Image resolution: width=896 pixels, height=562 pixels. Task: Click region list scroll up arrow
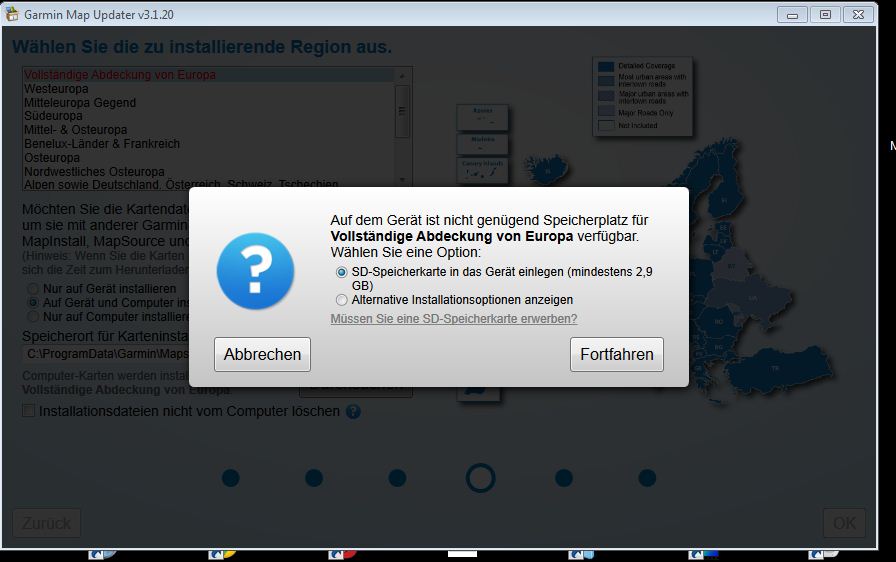(x=402, y=76)
